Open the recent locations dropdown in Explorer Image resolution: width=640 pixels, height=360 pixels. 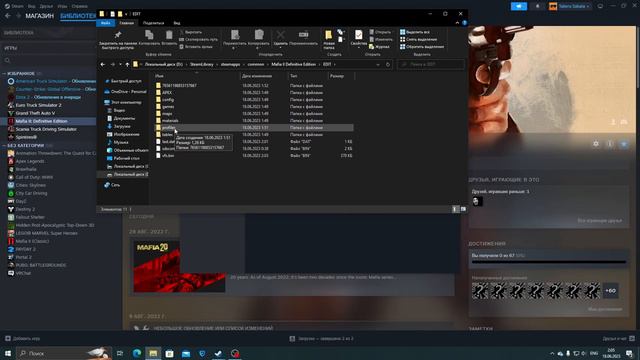tap(120, 64)
